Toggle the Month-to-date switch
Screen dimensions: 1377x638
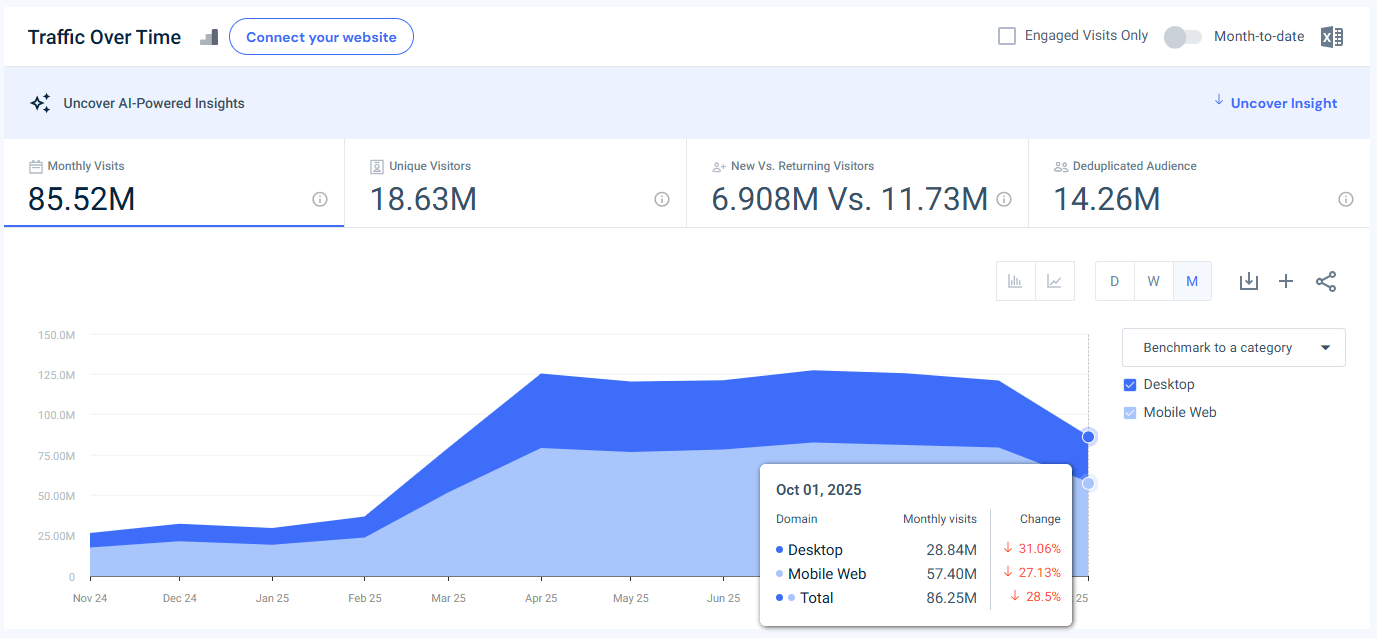(x=1182, y=36)
